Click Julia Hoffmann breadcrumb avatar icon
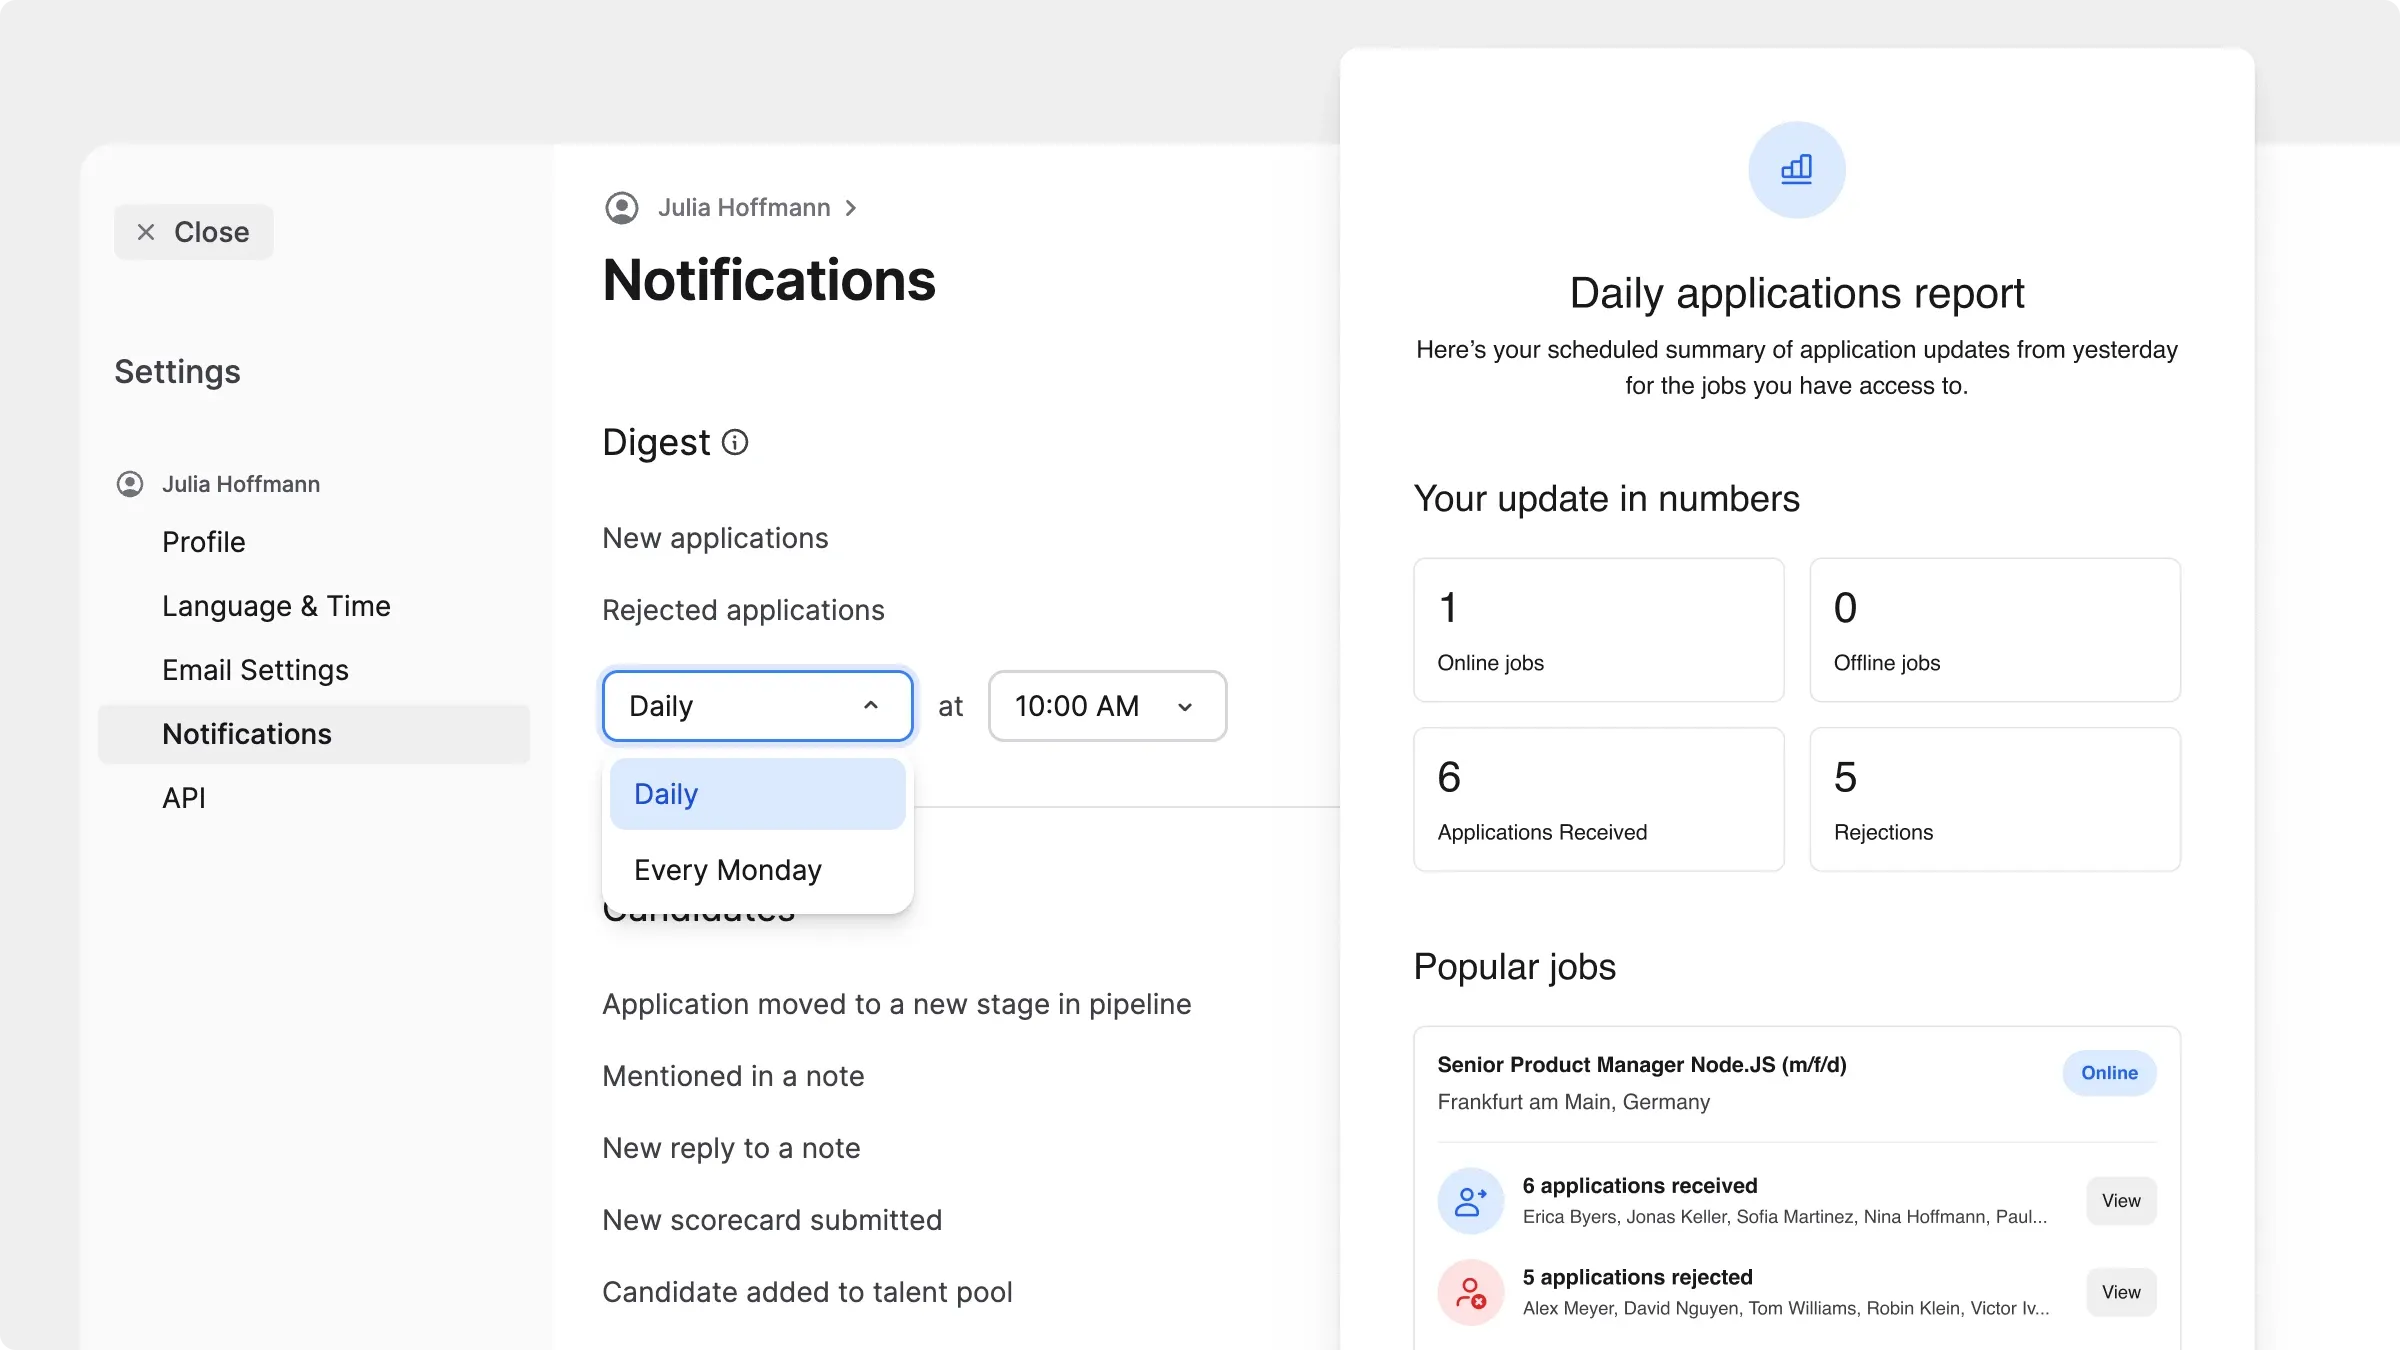The height and width of the screenshot is (1350, 2400). tap(622, 208)
